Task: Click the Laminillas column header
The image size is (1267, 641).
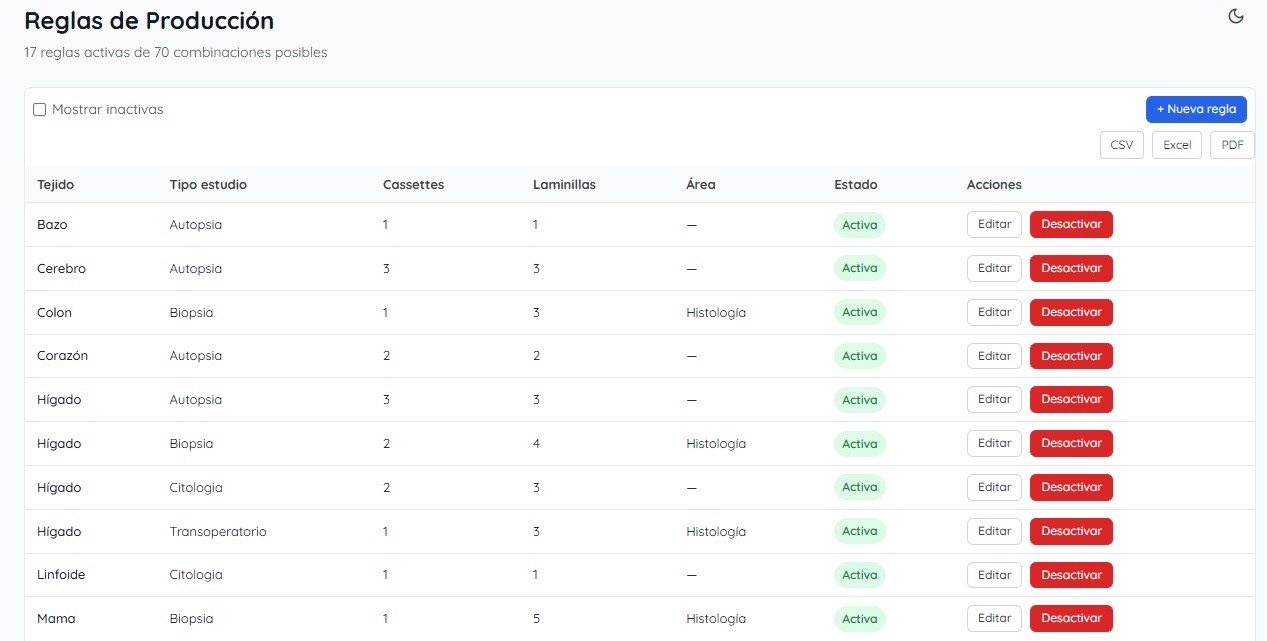Action: pos(564,185)
